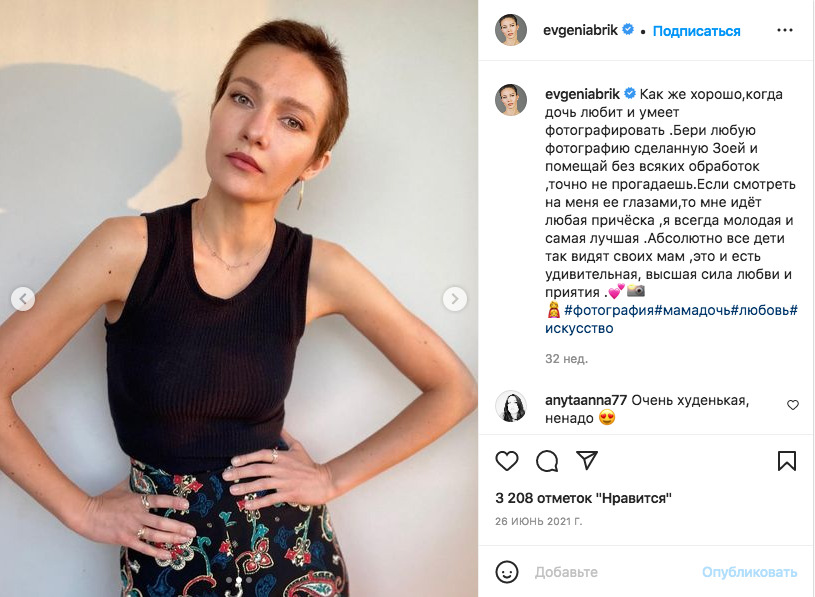Open the three-dot more options menu

785,30
